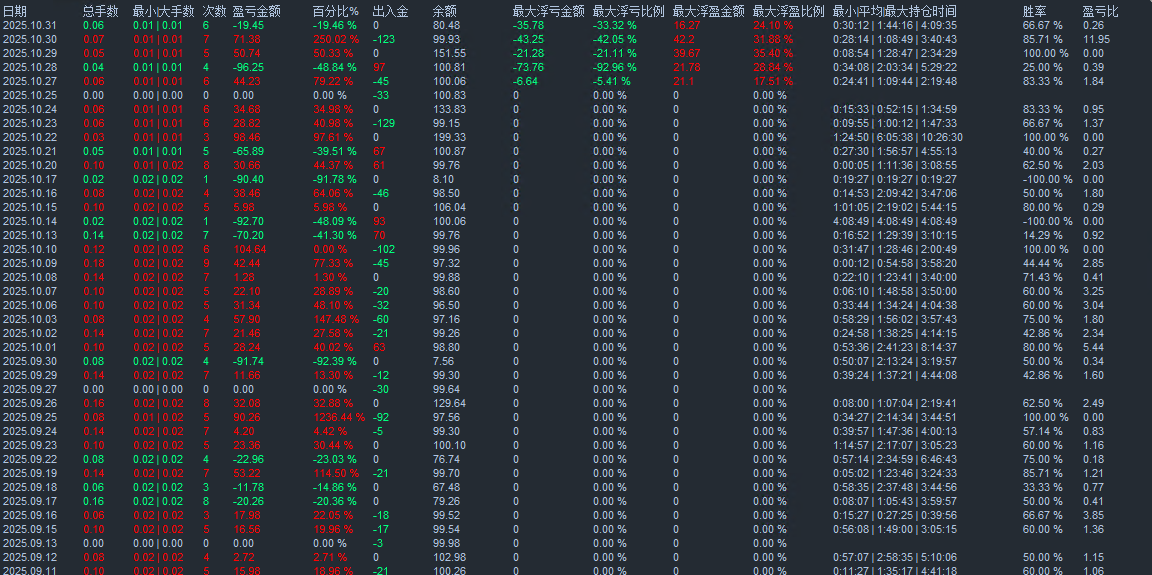
Task: Click the 日期 column header
Action: point(15,11)
